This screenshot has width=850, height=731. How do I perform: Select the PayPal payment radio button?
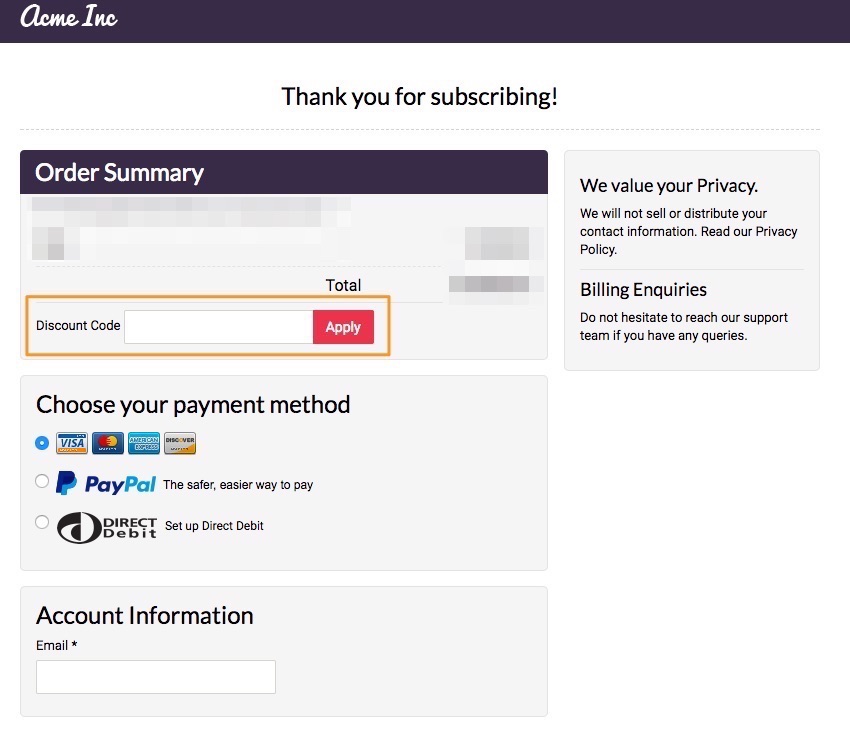[x=42, y=481]
